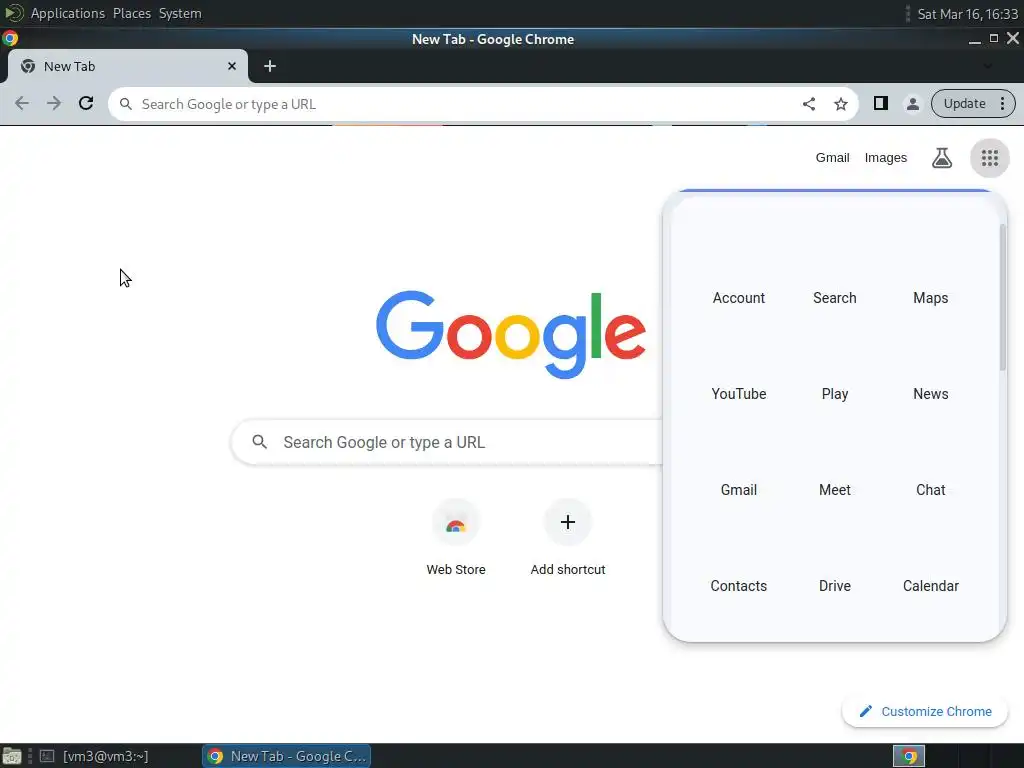Open Search in the apps panel
Screen dimensions: 1024x768
(834, 298)
